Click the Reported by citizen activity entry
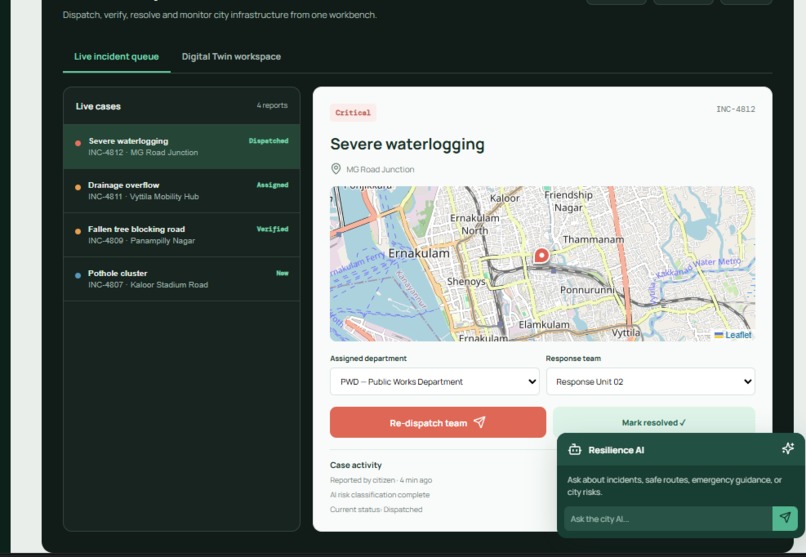The height and width of the screenshot is (557, 806). coord(381,480)
